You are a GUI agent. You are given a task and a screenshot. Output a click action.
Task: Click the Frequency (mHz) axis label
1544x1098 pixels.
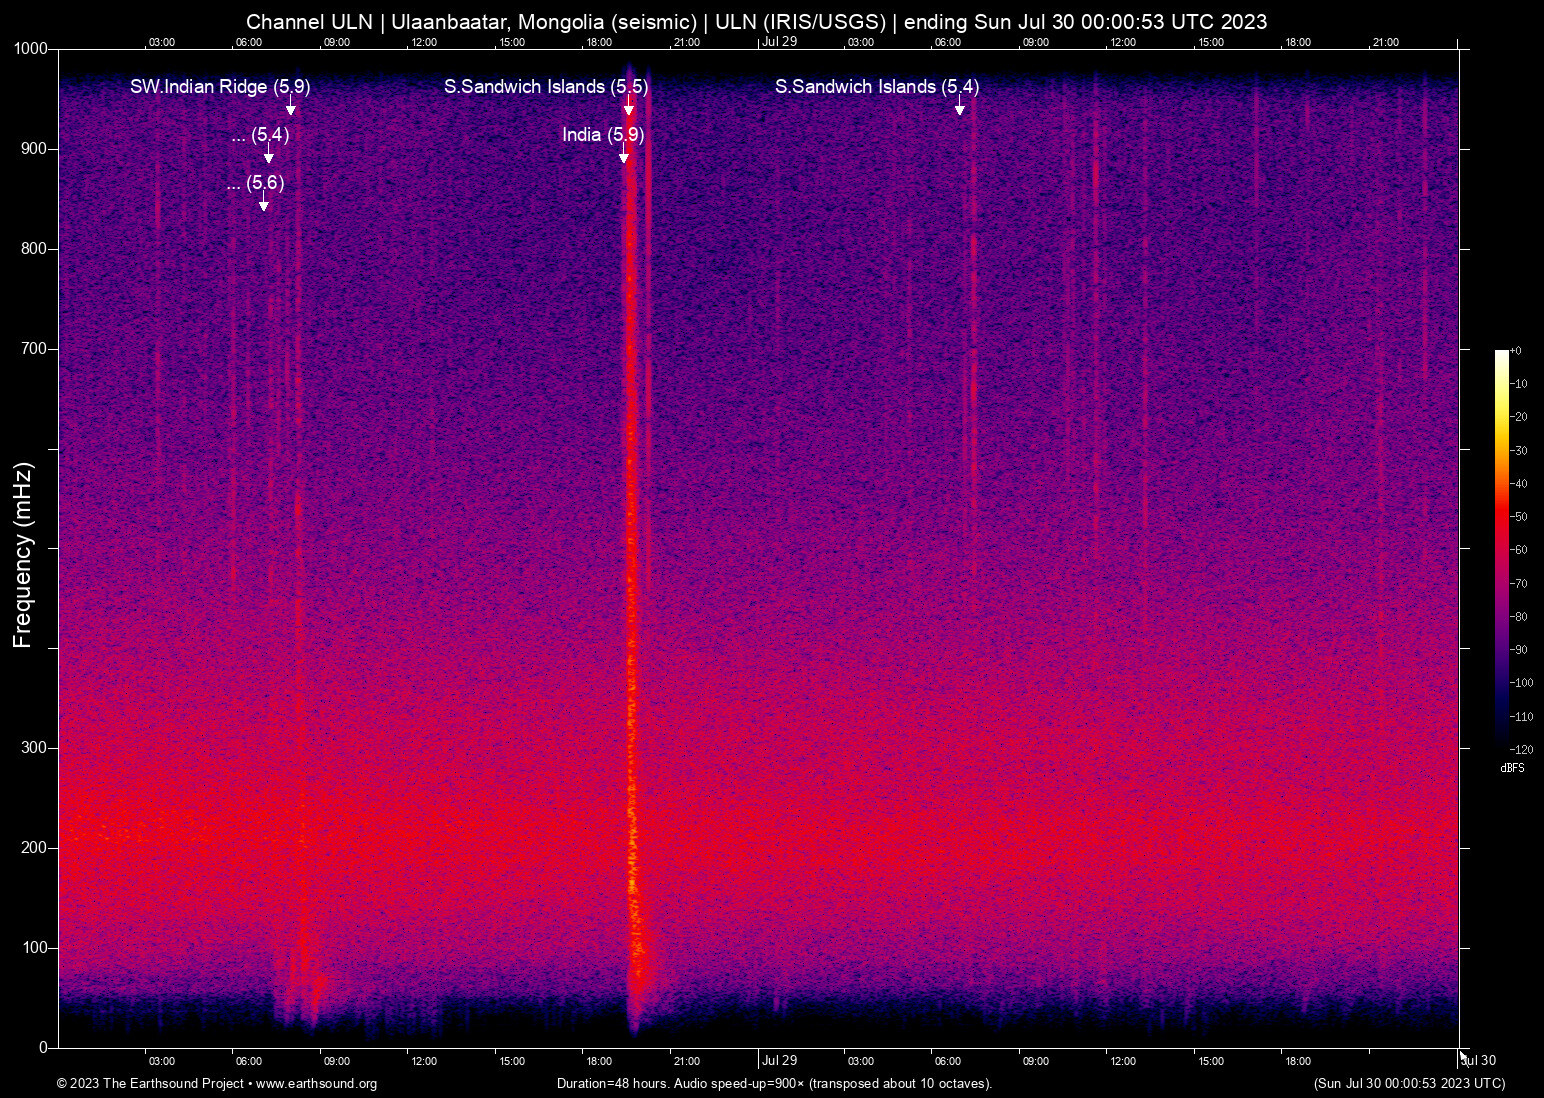[x=22, y=555]
